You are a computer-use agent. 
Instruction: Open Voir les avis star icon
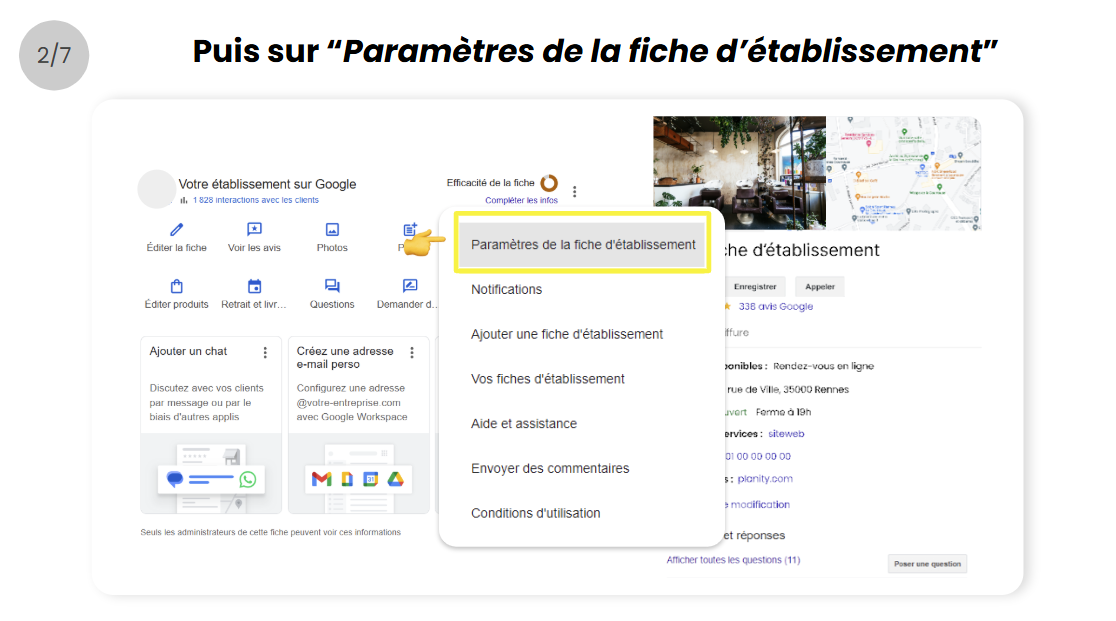[x=254, y=230]
